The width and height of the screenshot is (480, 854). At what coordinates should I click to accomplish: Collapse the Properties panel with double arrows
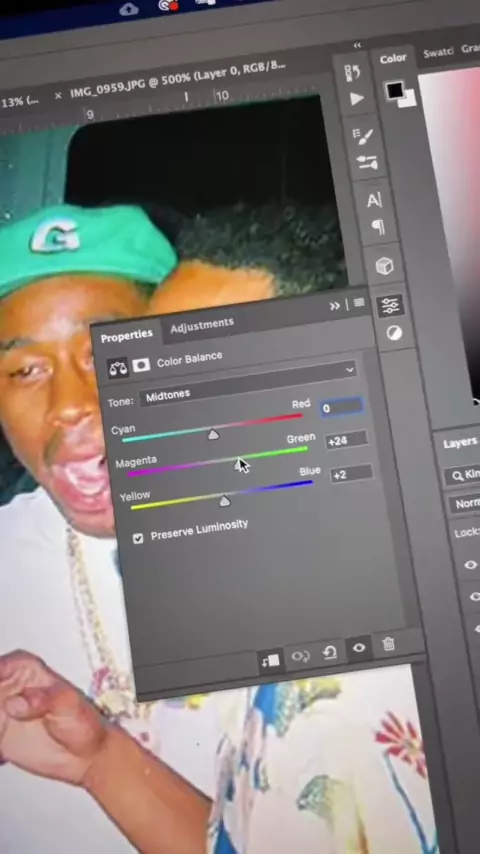point(335,306)
